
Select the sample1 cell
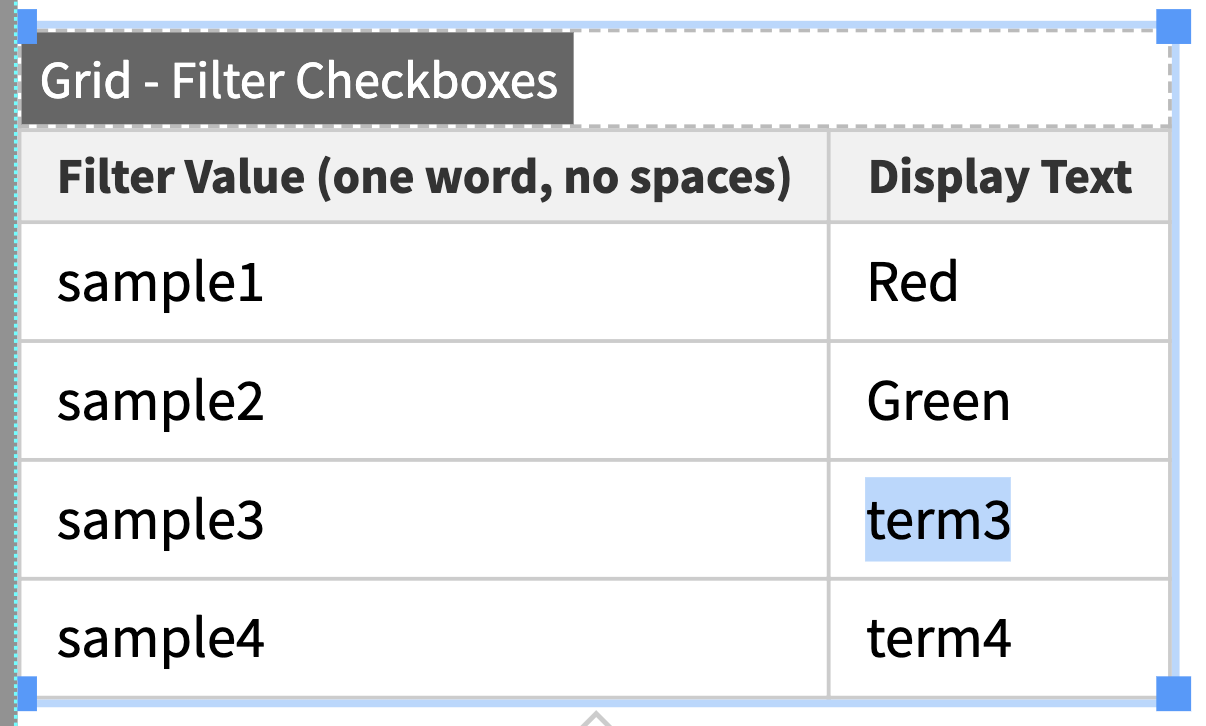click(425, 282)
